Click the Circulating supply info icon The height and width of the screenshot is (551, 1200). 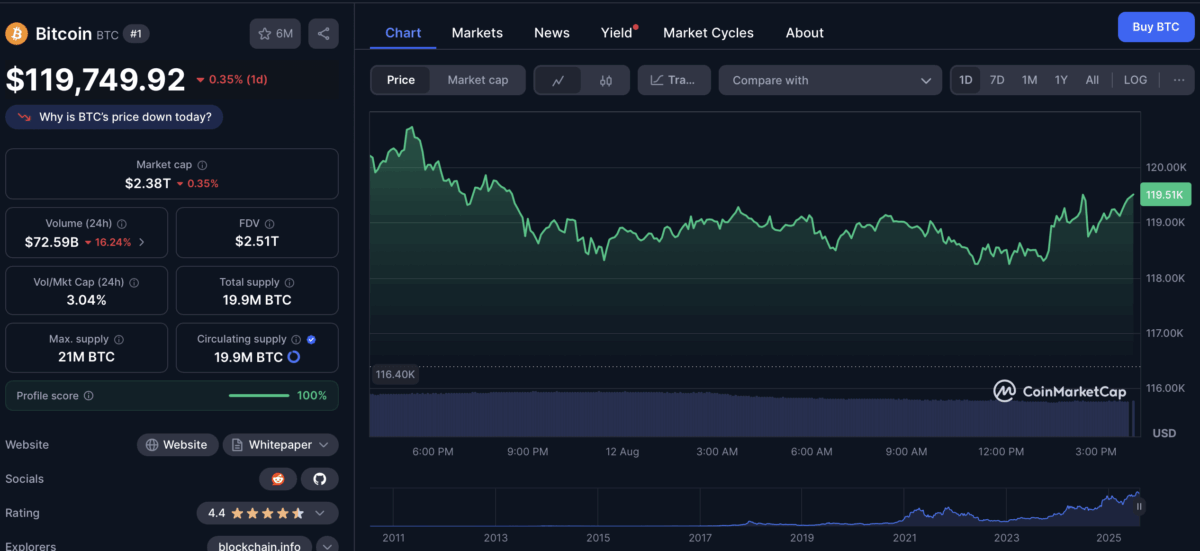[x=296, y=340]
